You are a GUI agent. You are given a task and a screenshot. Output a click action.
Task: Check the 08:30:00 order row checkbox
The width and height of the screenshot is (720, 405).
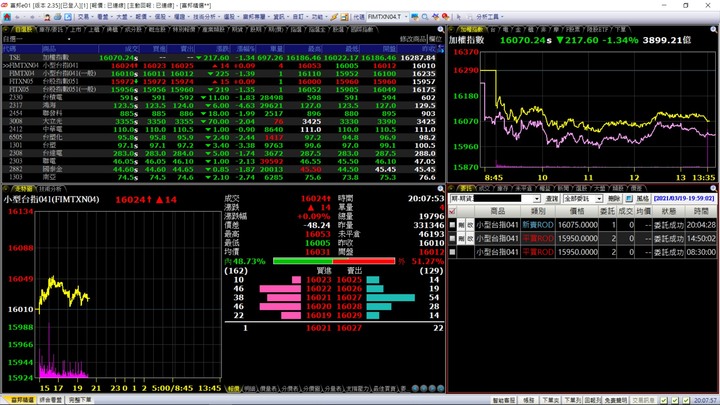pyautogui.click(x=452, y=252)
